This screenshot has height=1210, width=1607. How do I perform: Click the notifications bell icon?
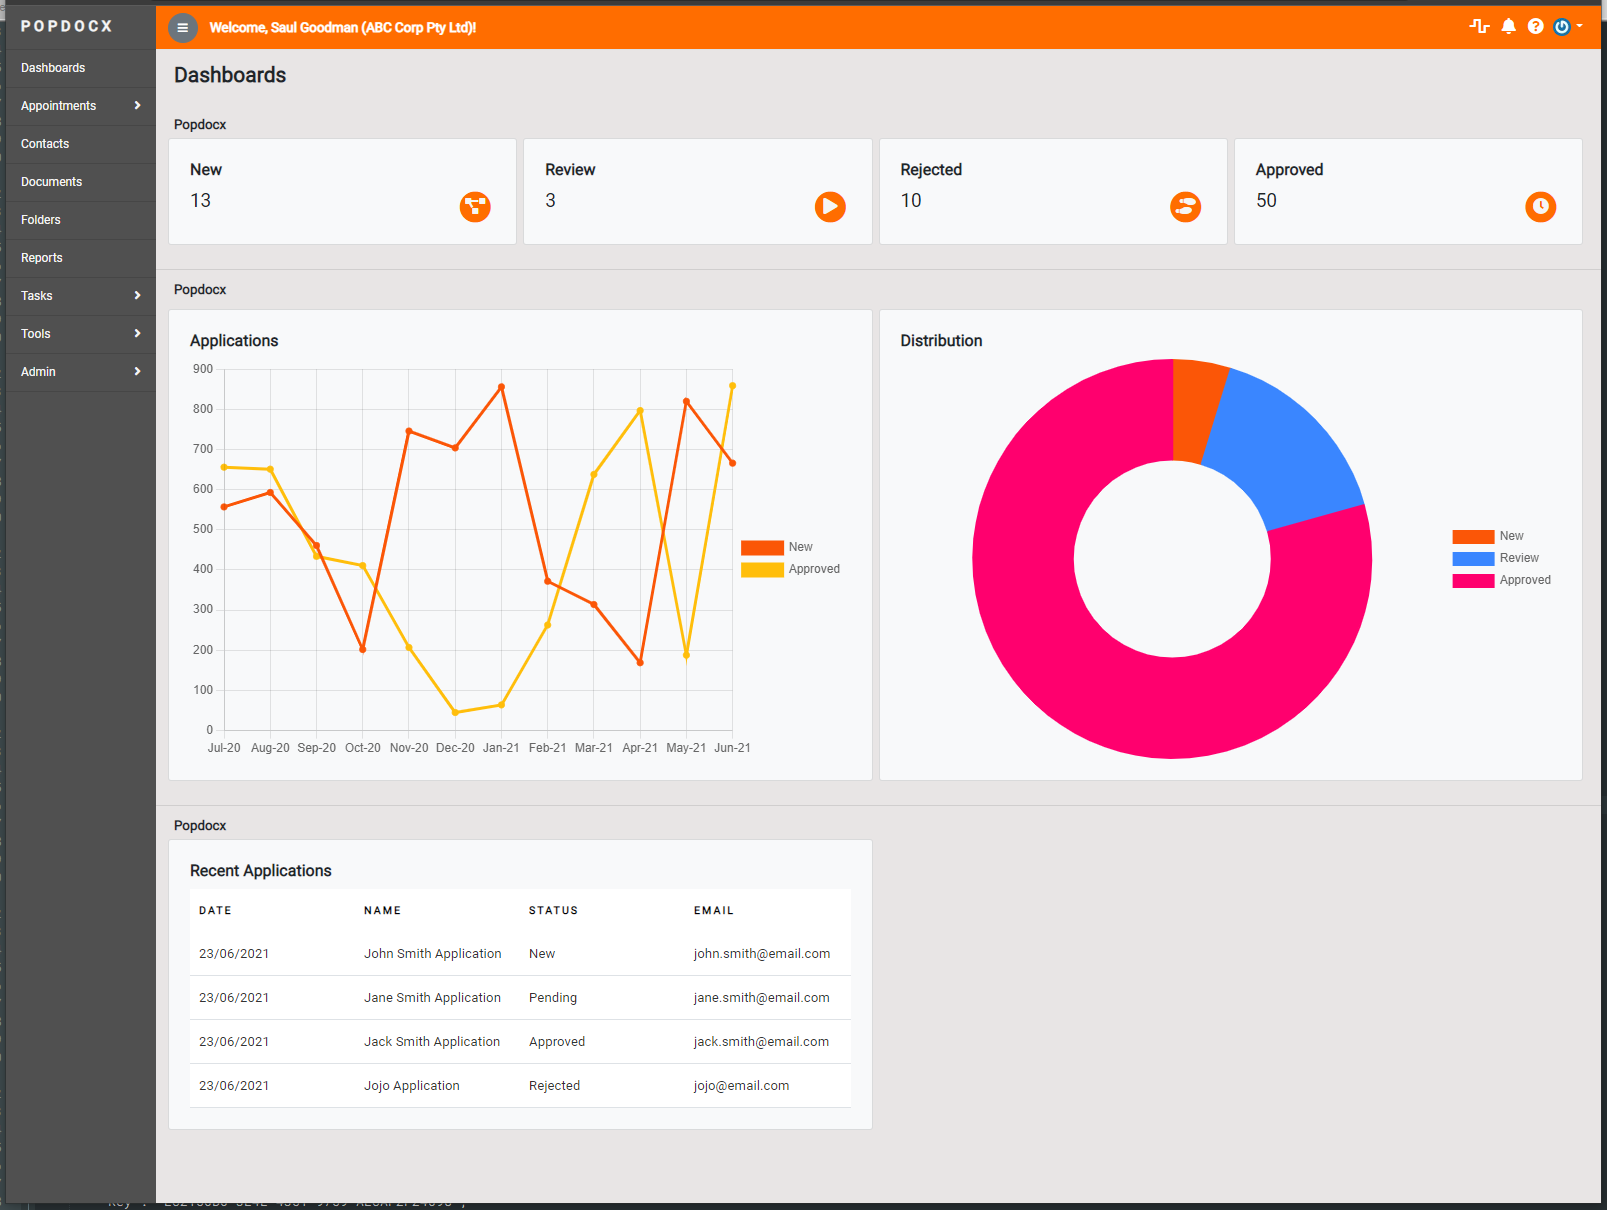[x=1508, y=26]
